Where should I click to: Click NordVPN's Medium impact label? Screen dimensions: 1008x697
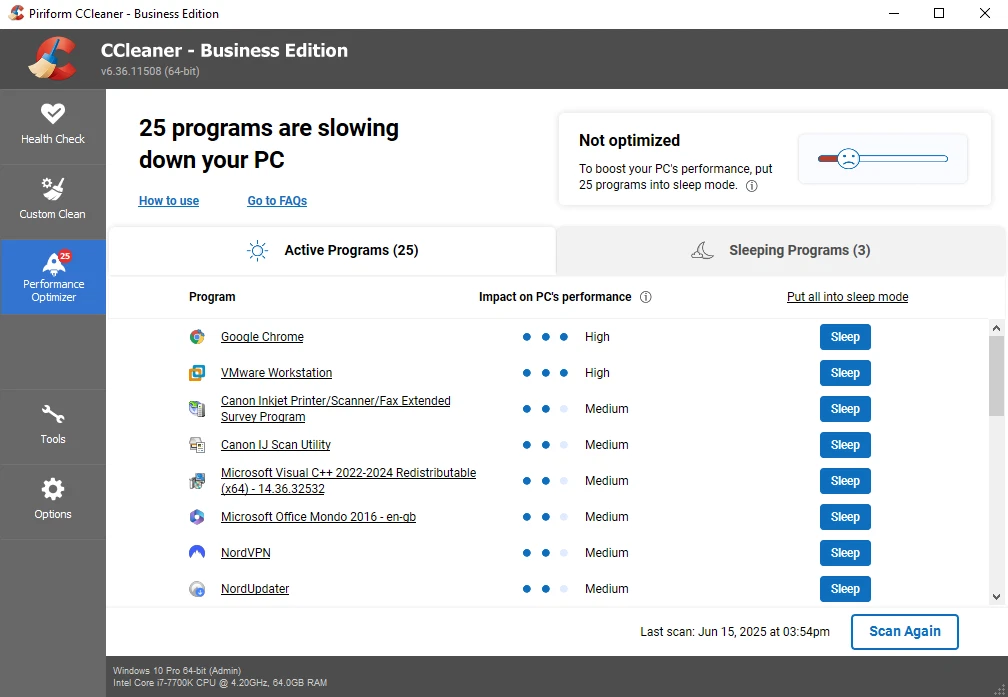(606, 553)
